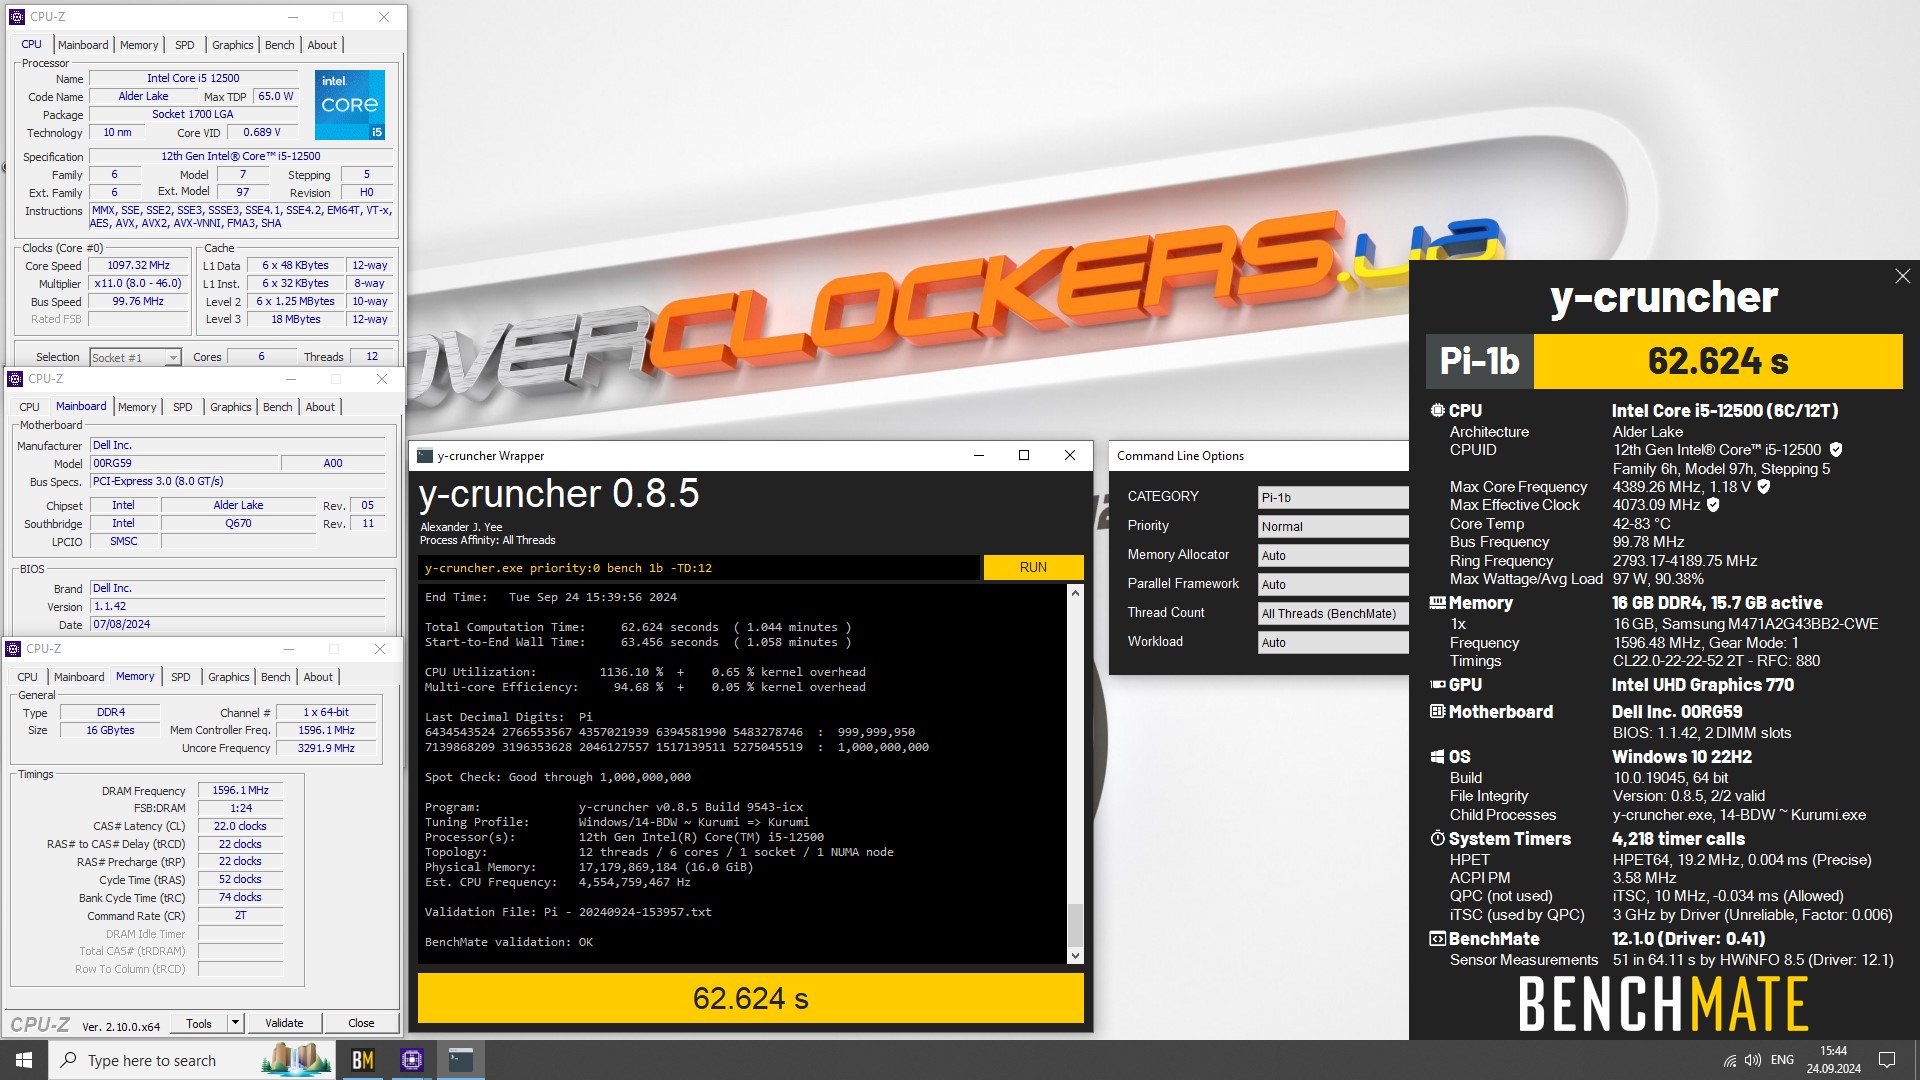The image size is (1920, 1080).
Task: Click the System Timers clock icon
Action: [x=1437, y=838]
